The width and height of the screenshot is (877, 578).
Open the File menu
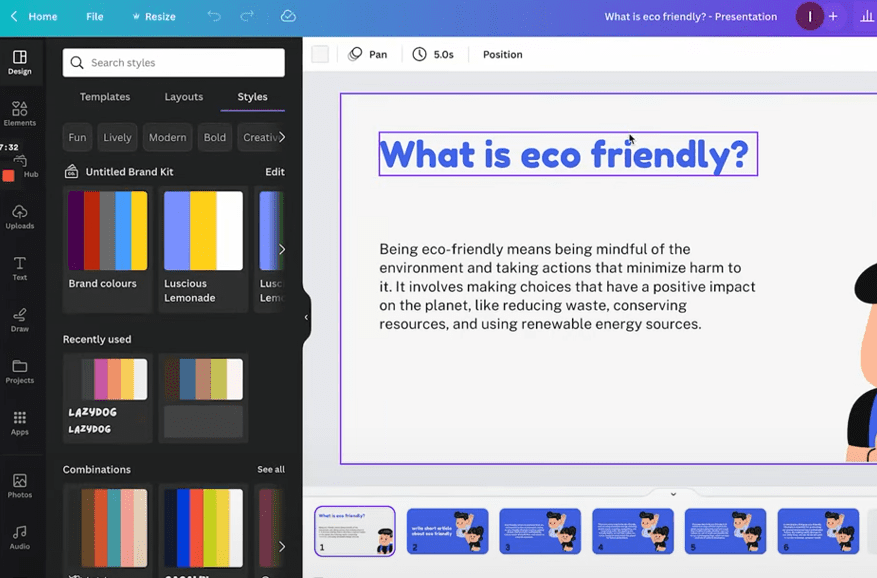point(95,17)
